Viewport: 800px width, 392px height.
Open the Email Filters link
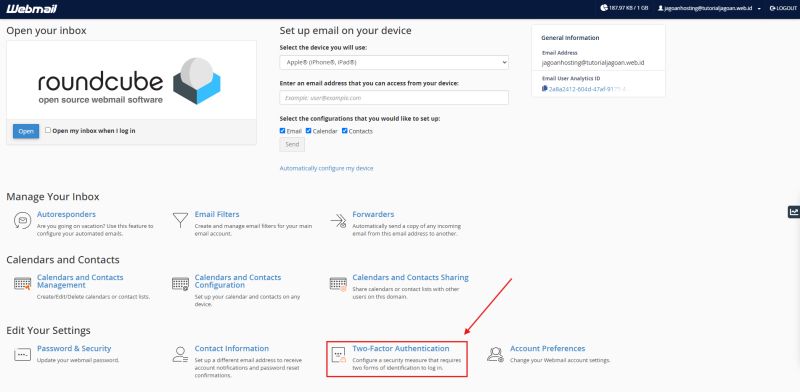click(217, 214)
